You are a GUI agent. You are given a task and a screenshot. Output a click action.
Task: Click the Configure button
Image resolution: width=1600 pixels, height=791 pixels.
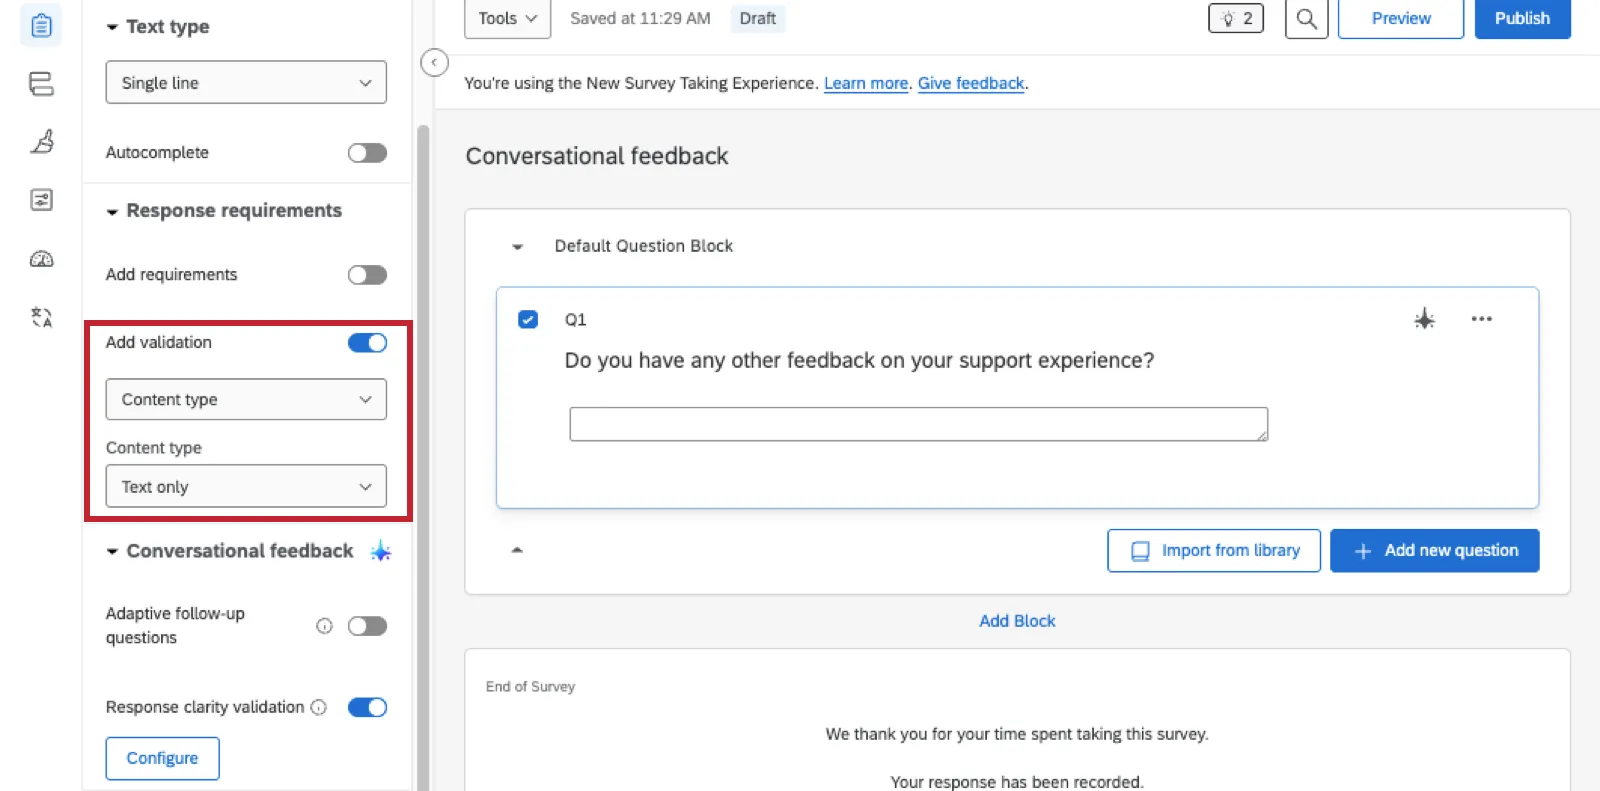click(162, 758)
